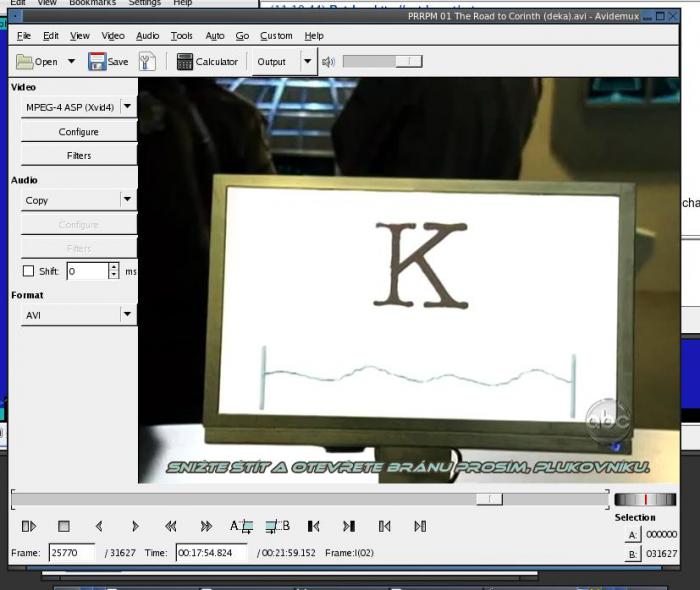Open the Help menu
This screenshot has width=700, height=590.
pyautogui.click(x=314, y=36)
